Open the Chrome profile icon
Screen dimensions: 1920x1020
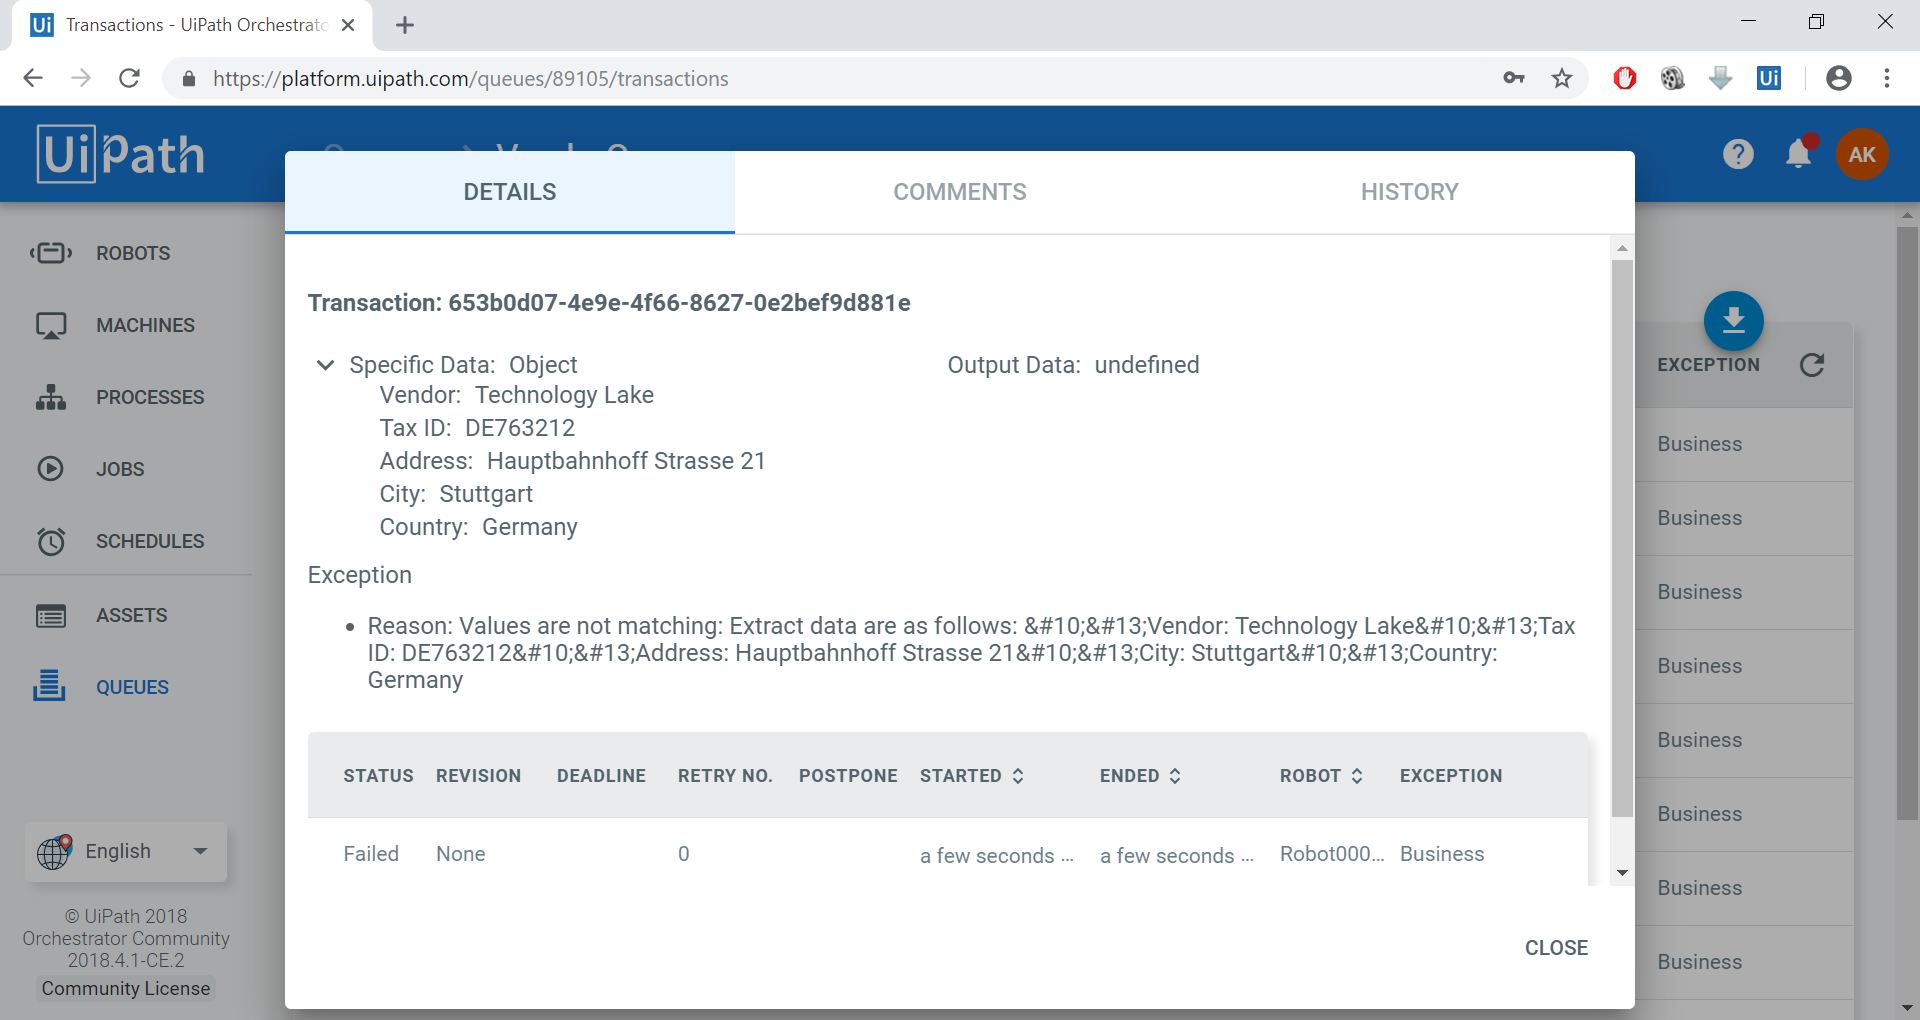(1839, 78)
